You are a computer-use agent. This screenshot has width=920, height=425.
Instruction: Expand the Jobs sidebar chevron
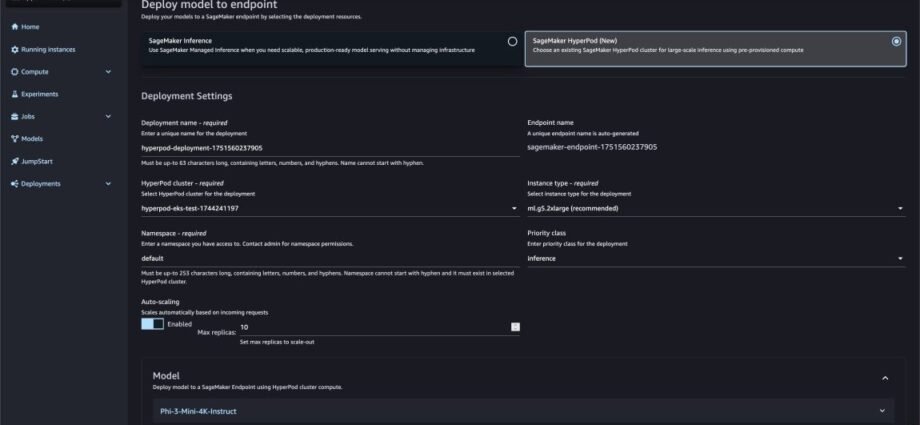(108, 116)
